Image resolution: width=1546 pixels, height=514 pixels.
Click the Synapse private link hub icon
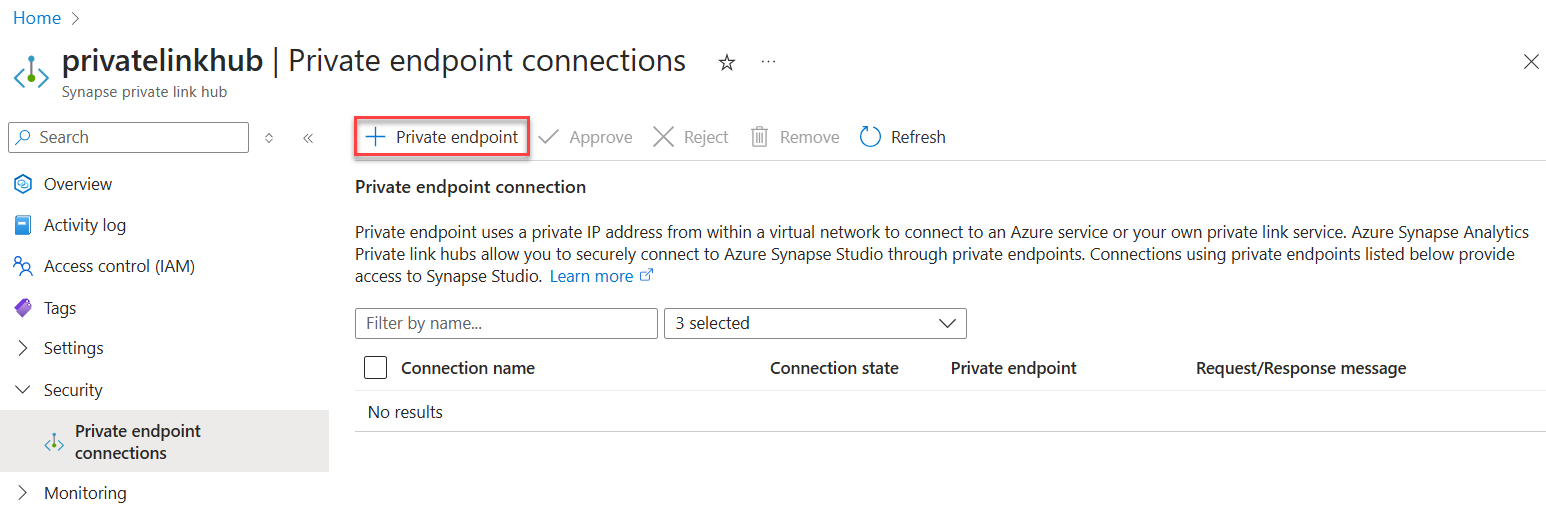pyautogui.click(x=31, y=73)
